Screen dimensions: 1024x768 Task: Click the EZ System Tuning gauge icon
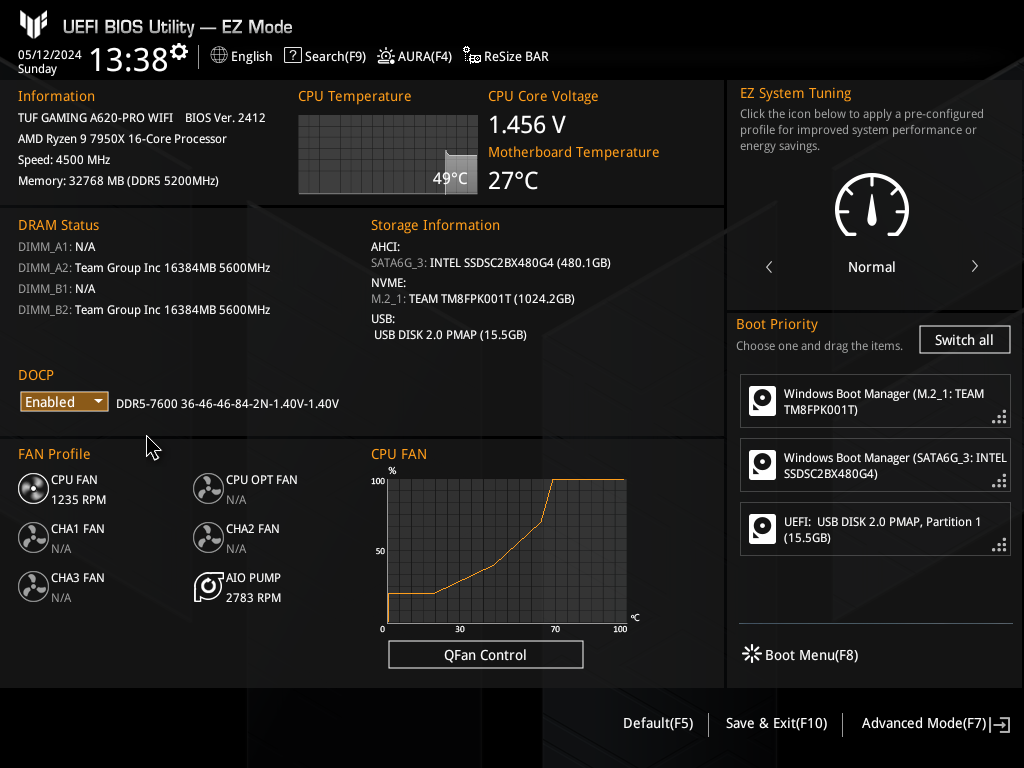pyautogui.click(x=872, y=204)
